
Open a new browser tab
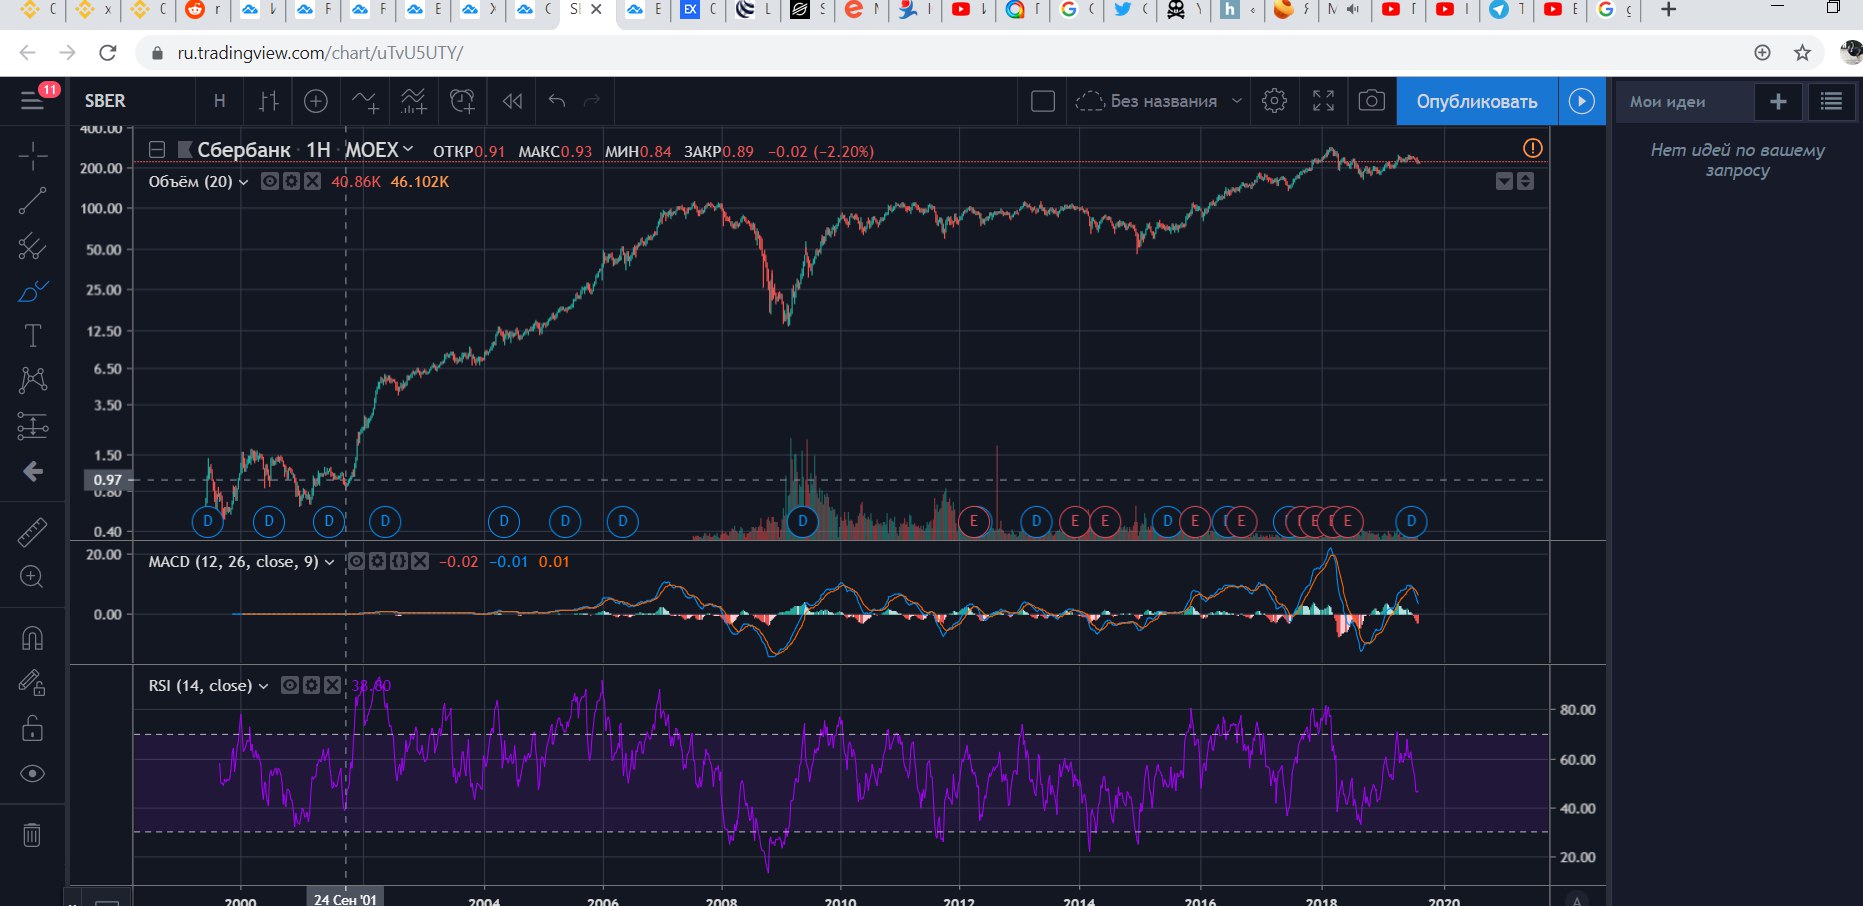coord(1668,9)
